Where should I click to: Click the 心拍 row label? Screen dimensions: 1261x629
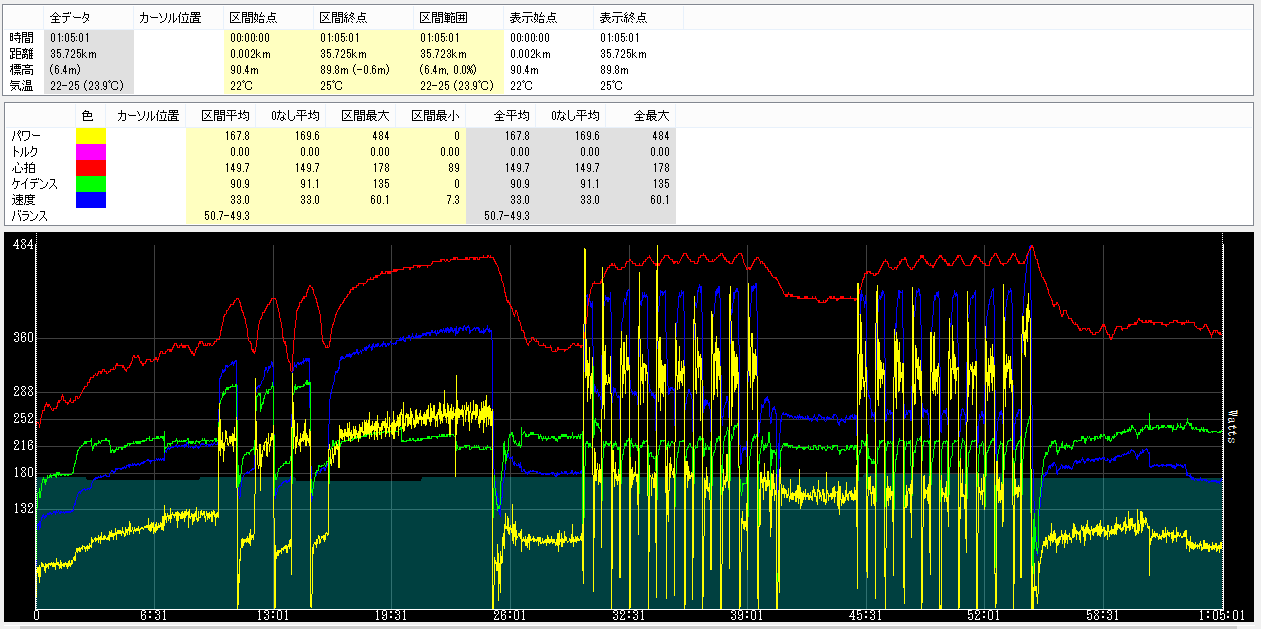point(22,168)
